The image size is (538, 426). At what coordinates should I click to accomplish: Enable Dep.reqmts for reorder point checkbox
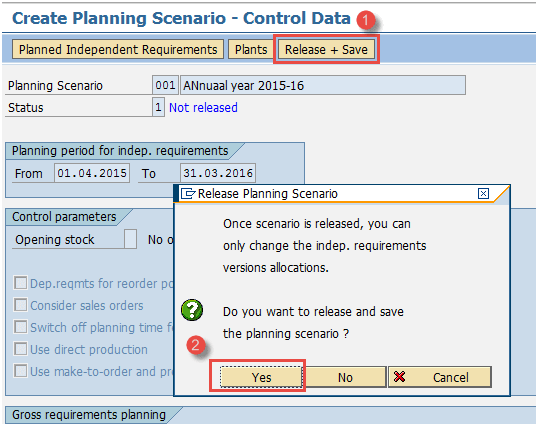[x=21, y=283]
